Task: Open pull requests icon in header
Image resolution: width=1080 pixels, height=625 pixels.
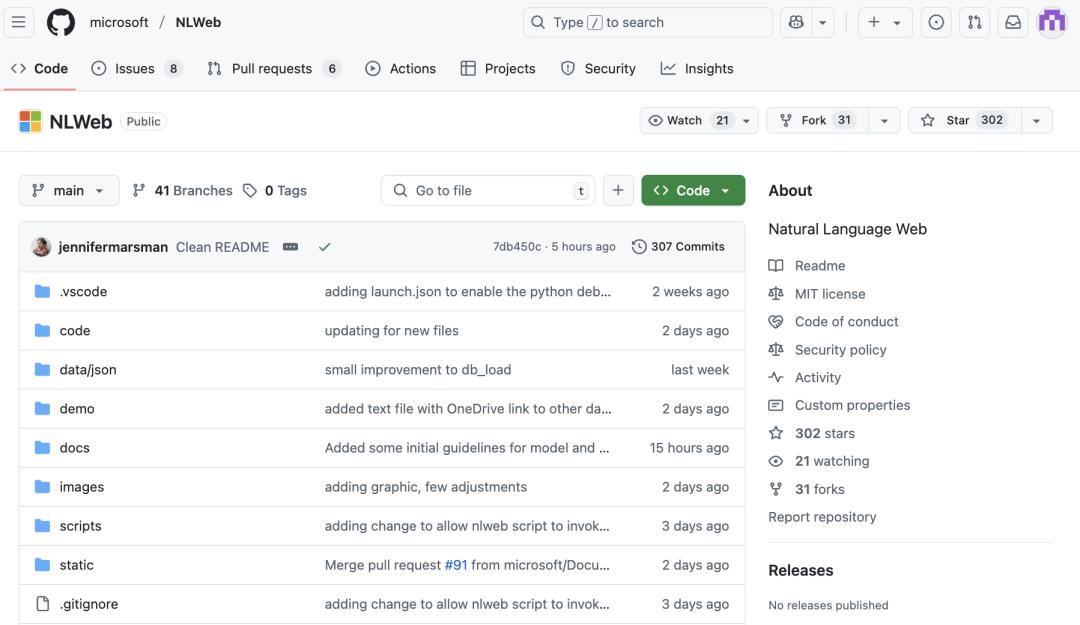Action: (x=975, y=22)
